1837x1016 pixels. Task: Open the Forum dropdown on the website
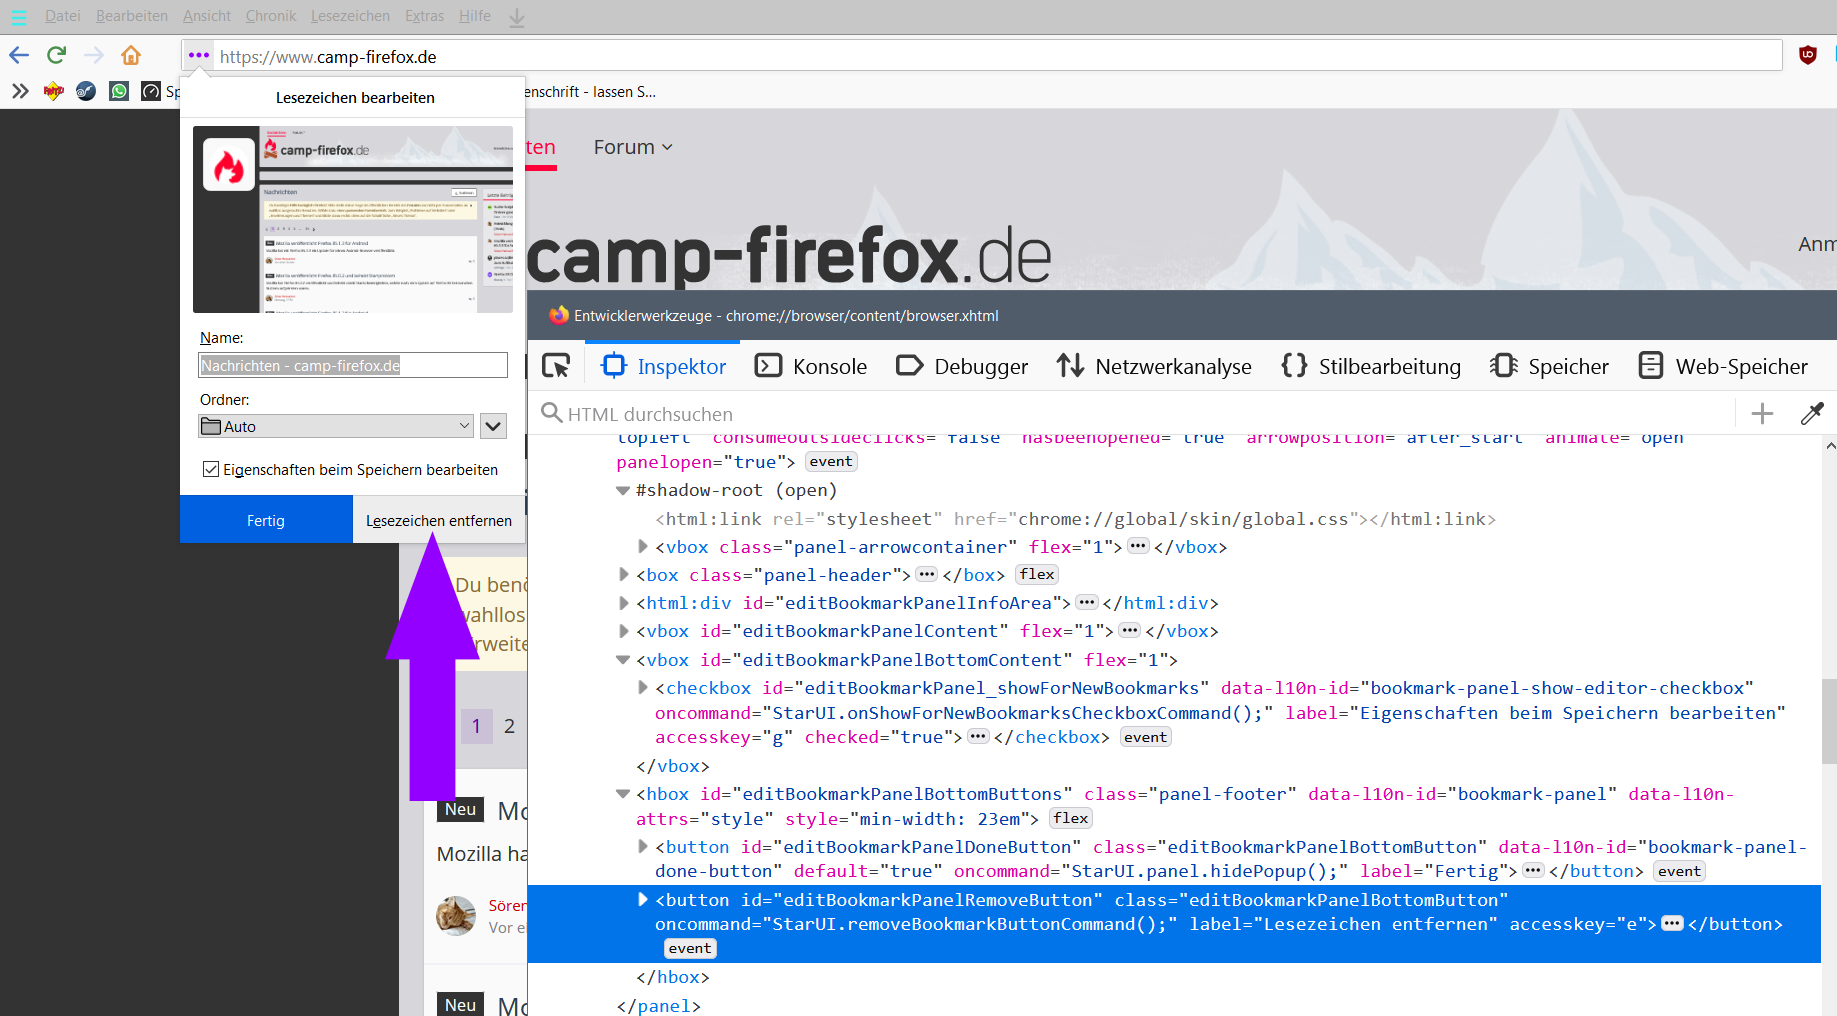coord(633,147)
